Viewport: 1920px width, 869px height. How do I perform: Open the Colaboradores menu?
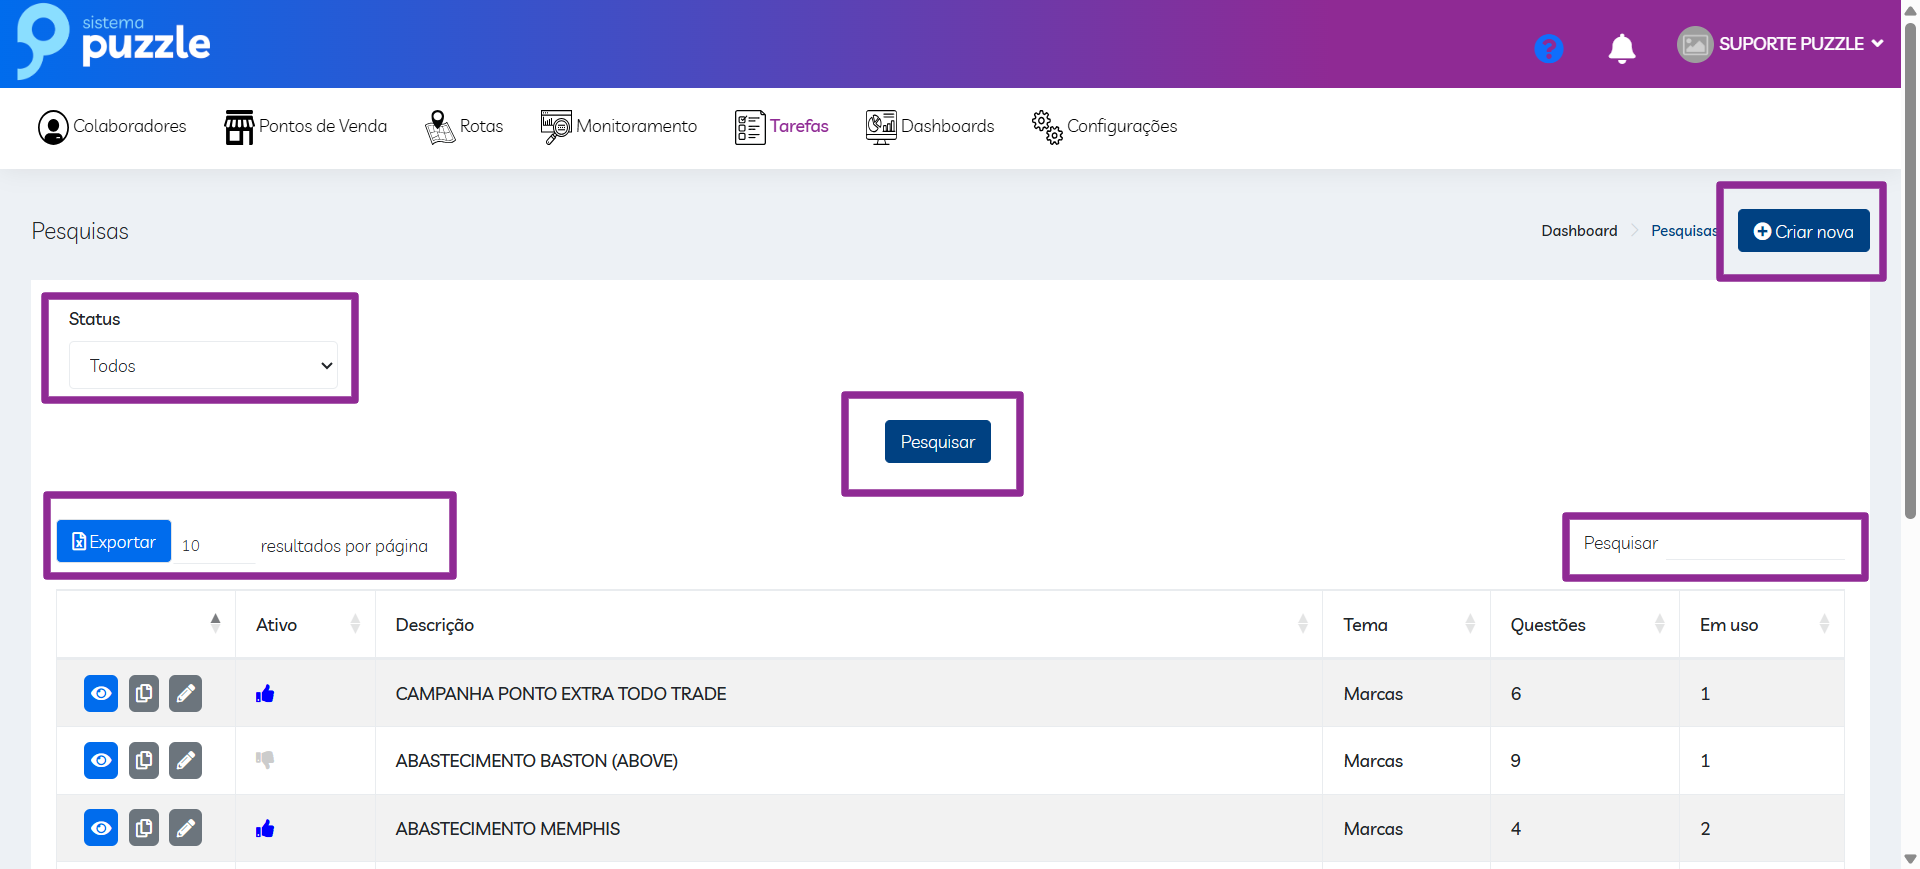tap(112, 127)
